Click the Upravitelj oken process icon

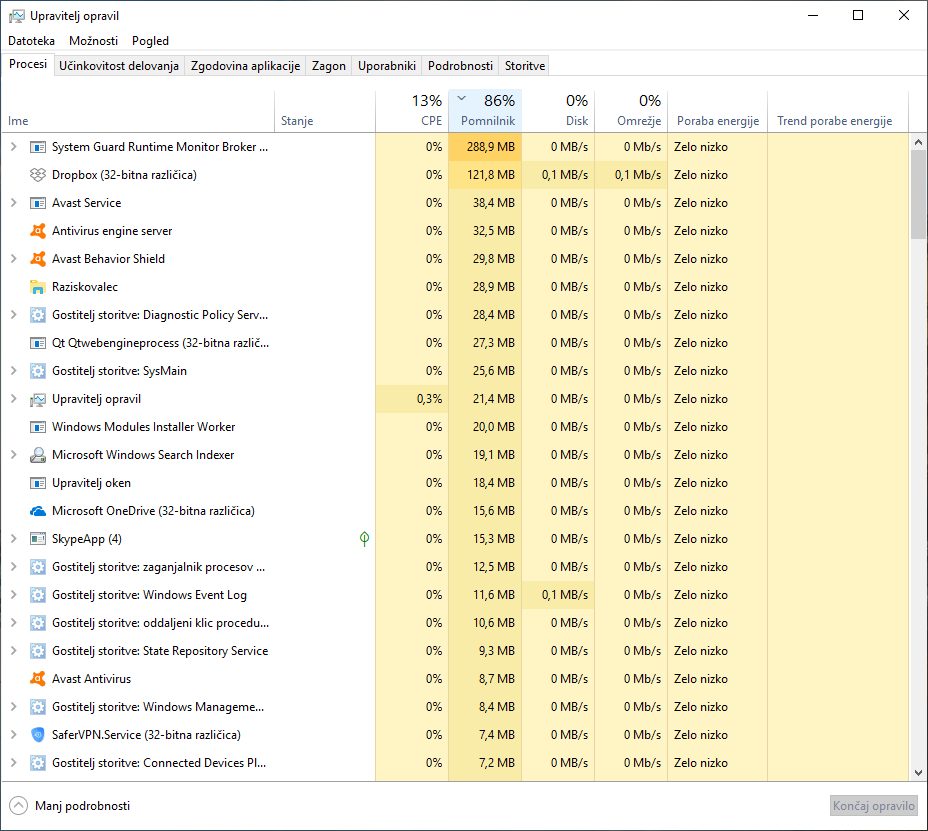click(x=38, y=483)
